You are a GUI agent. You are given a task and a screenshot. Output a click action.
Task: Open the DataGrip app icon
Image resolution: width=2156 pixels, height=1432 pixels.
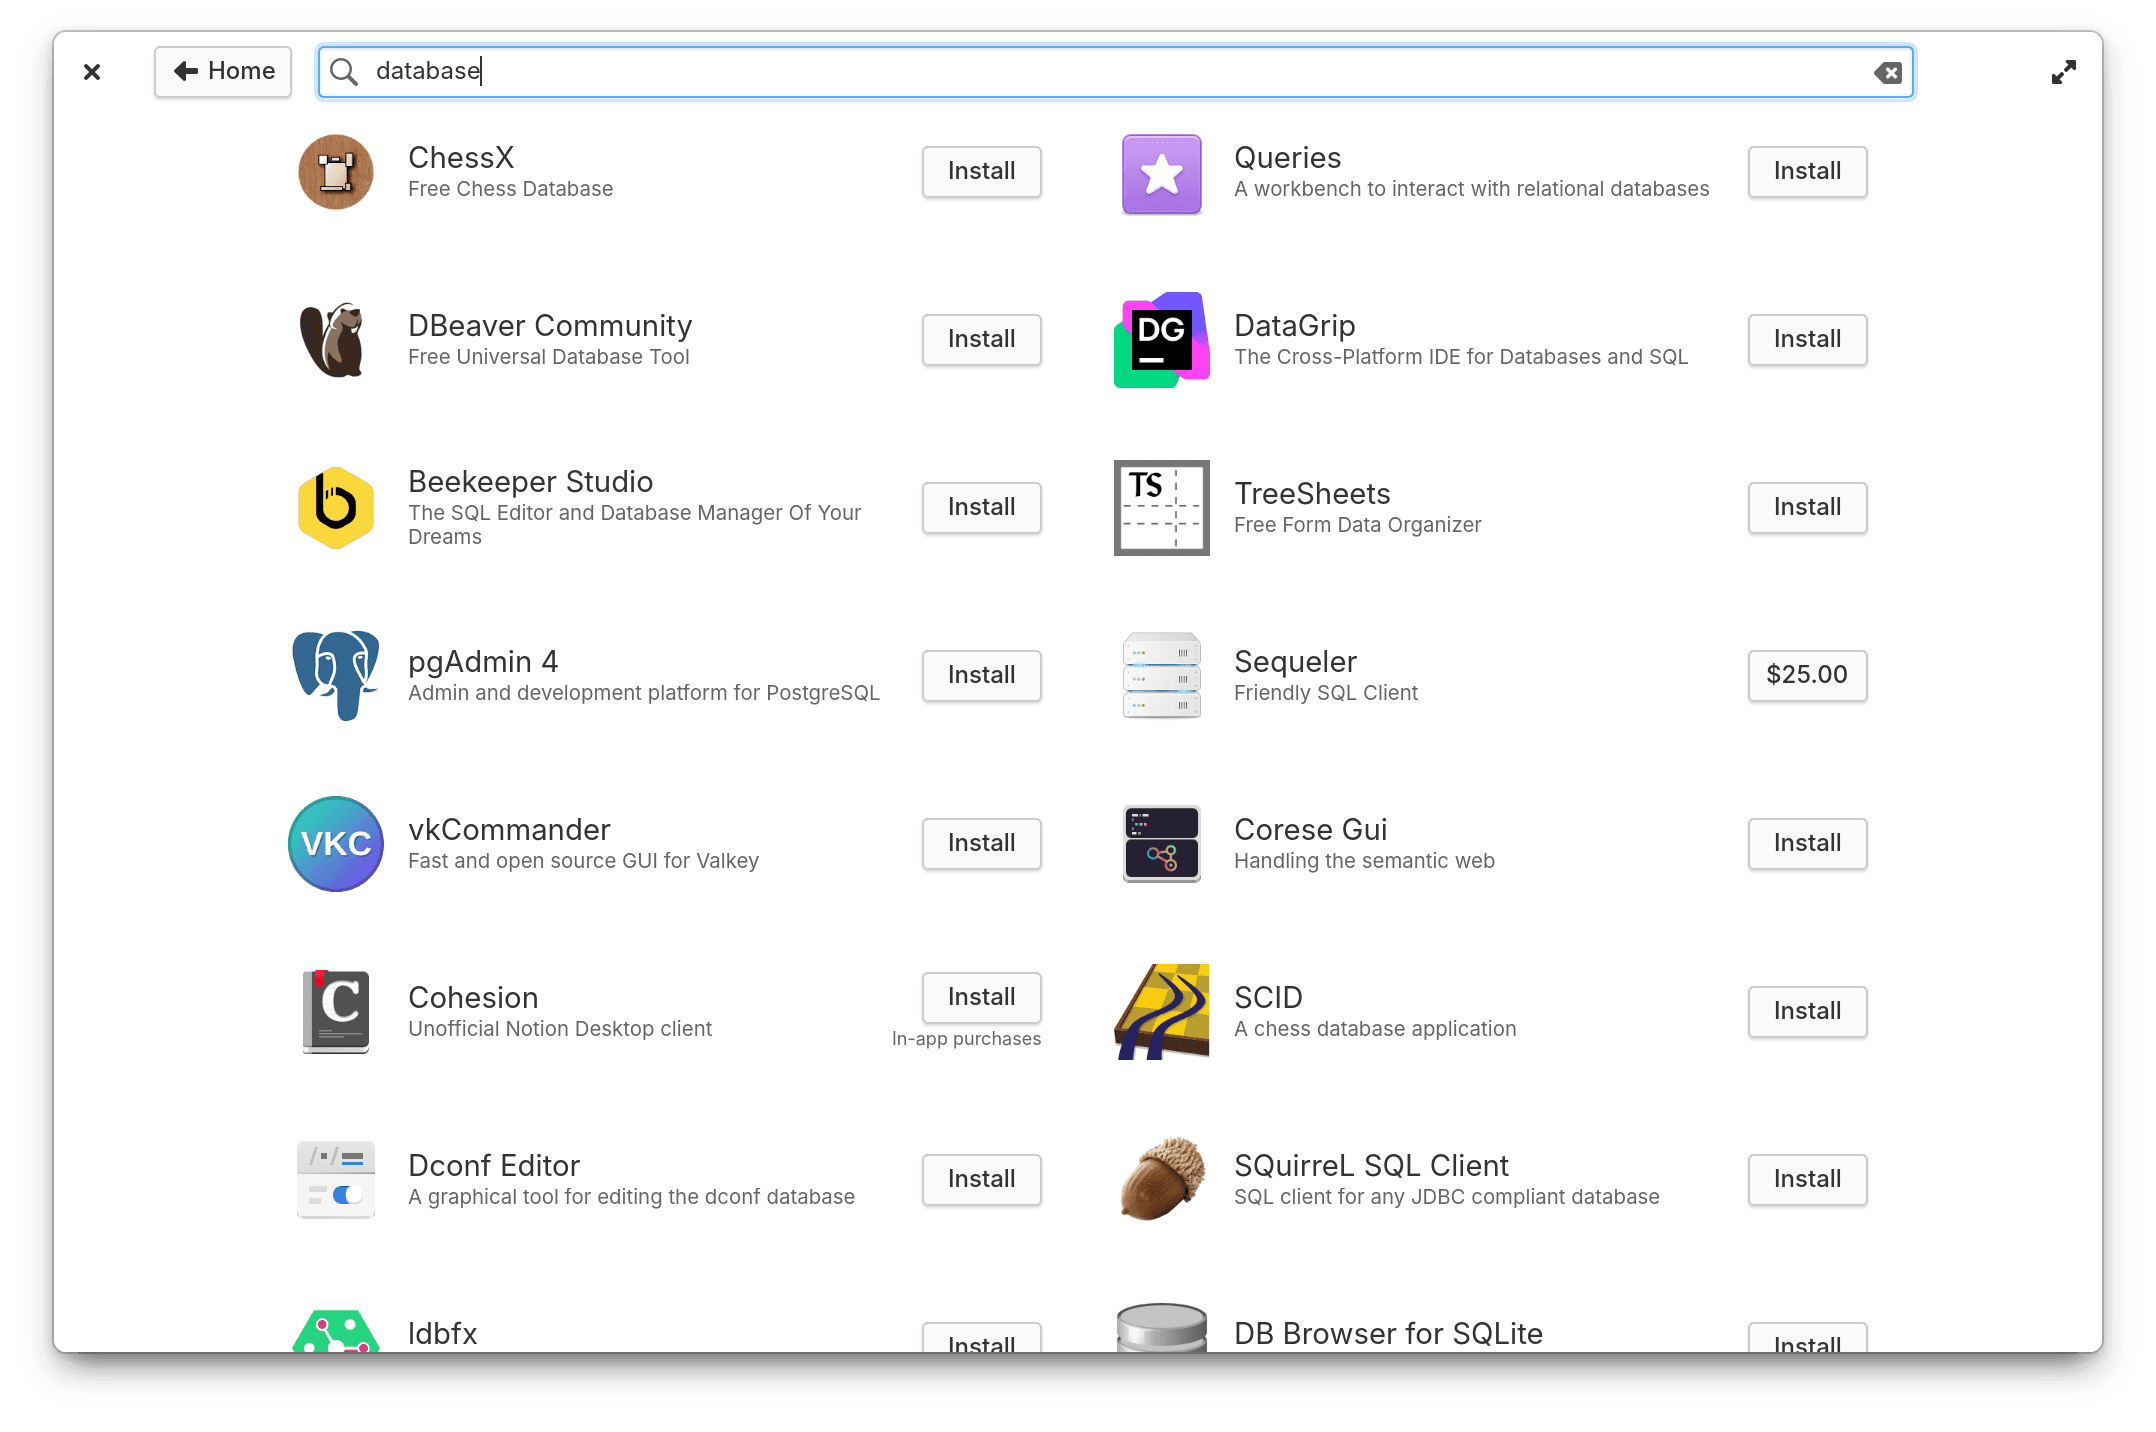[1161, 340]
